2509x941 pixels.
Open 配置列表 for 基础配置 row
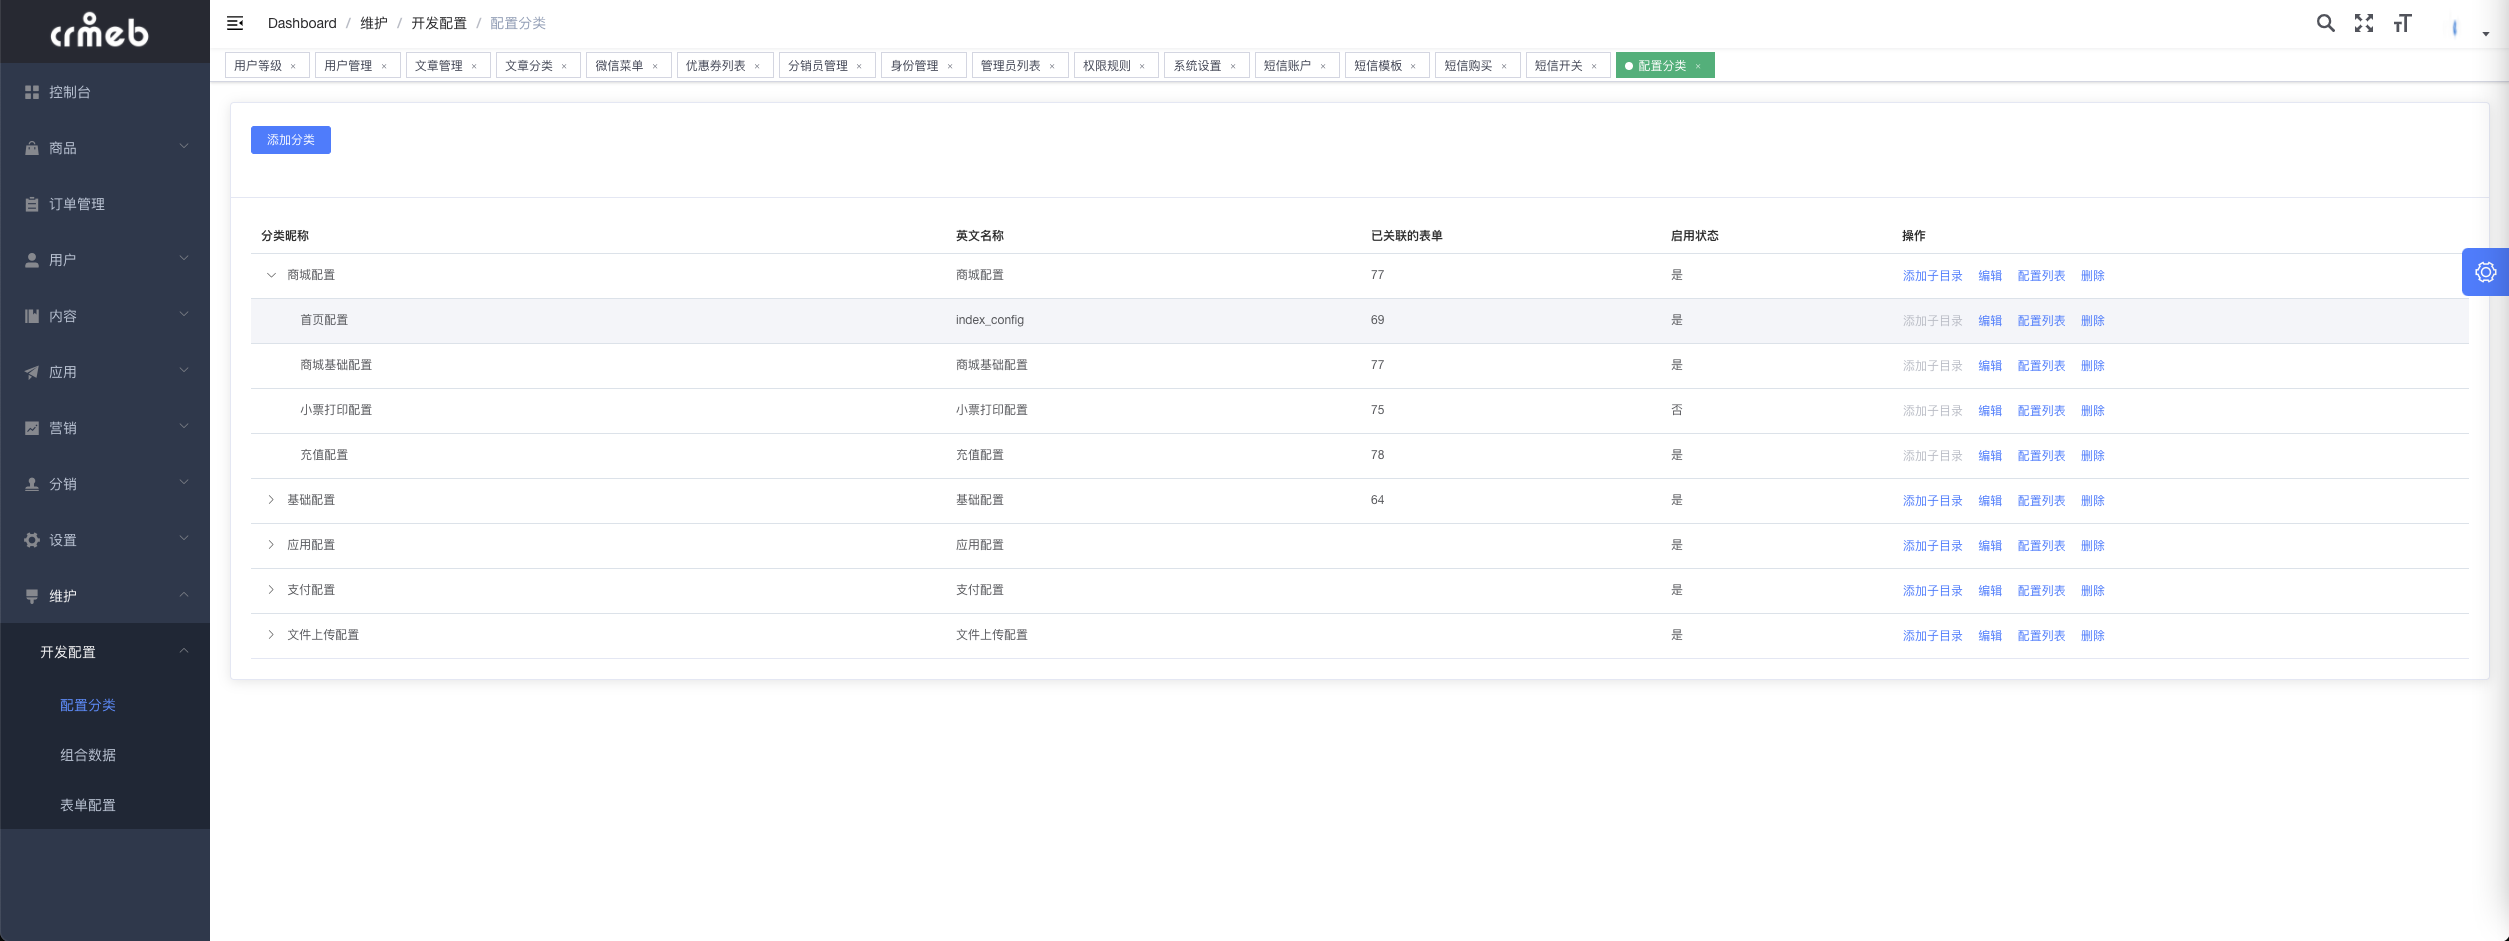click(2041, 501)
